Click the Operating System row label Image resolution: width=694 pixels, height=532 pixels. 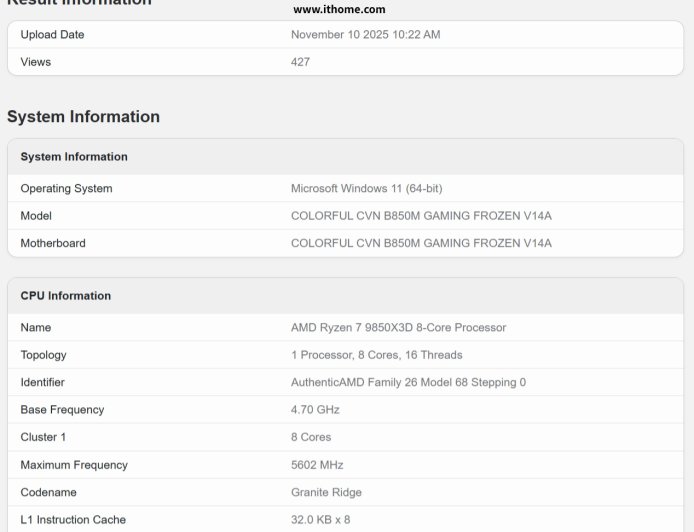pos(66,189)
